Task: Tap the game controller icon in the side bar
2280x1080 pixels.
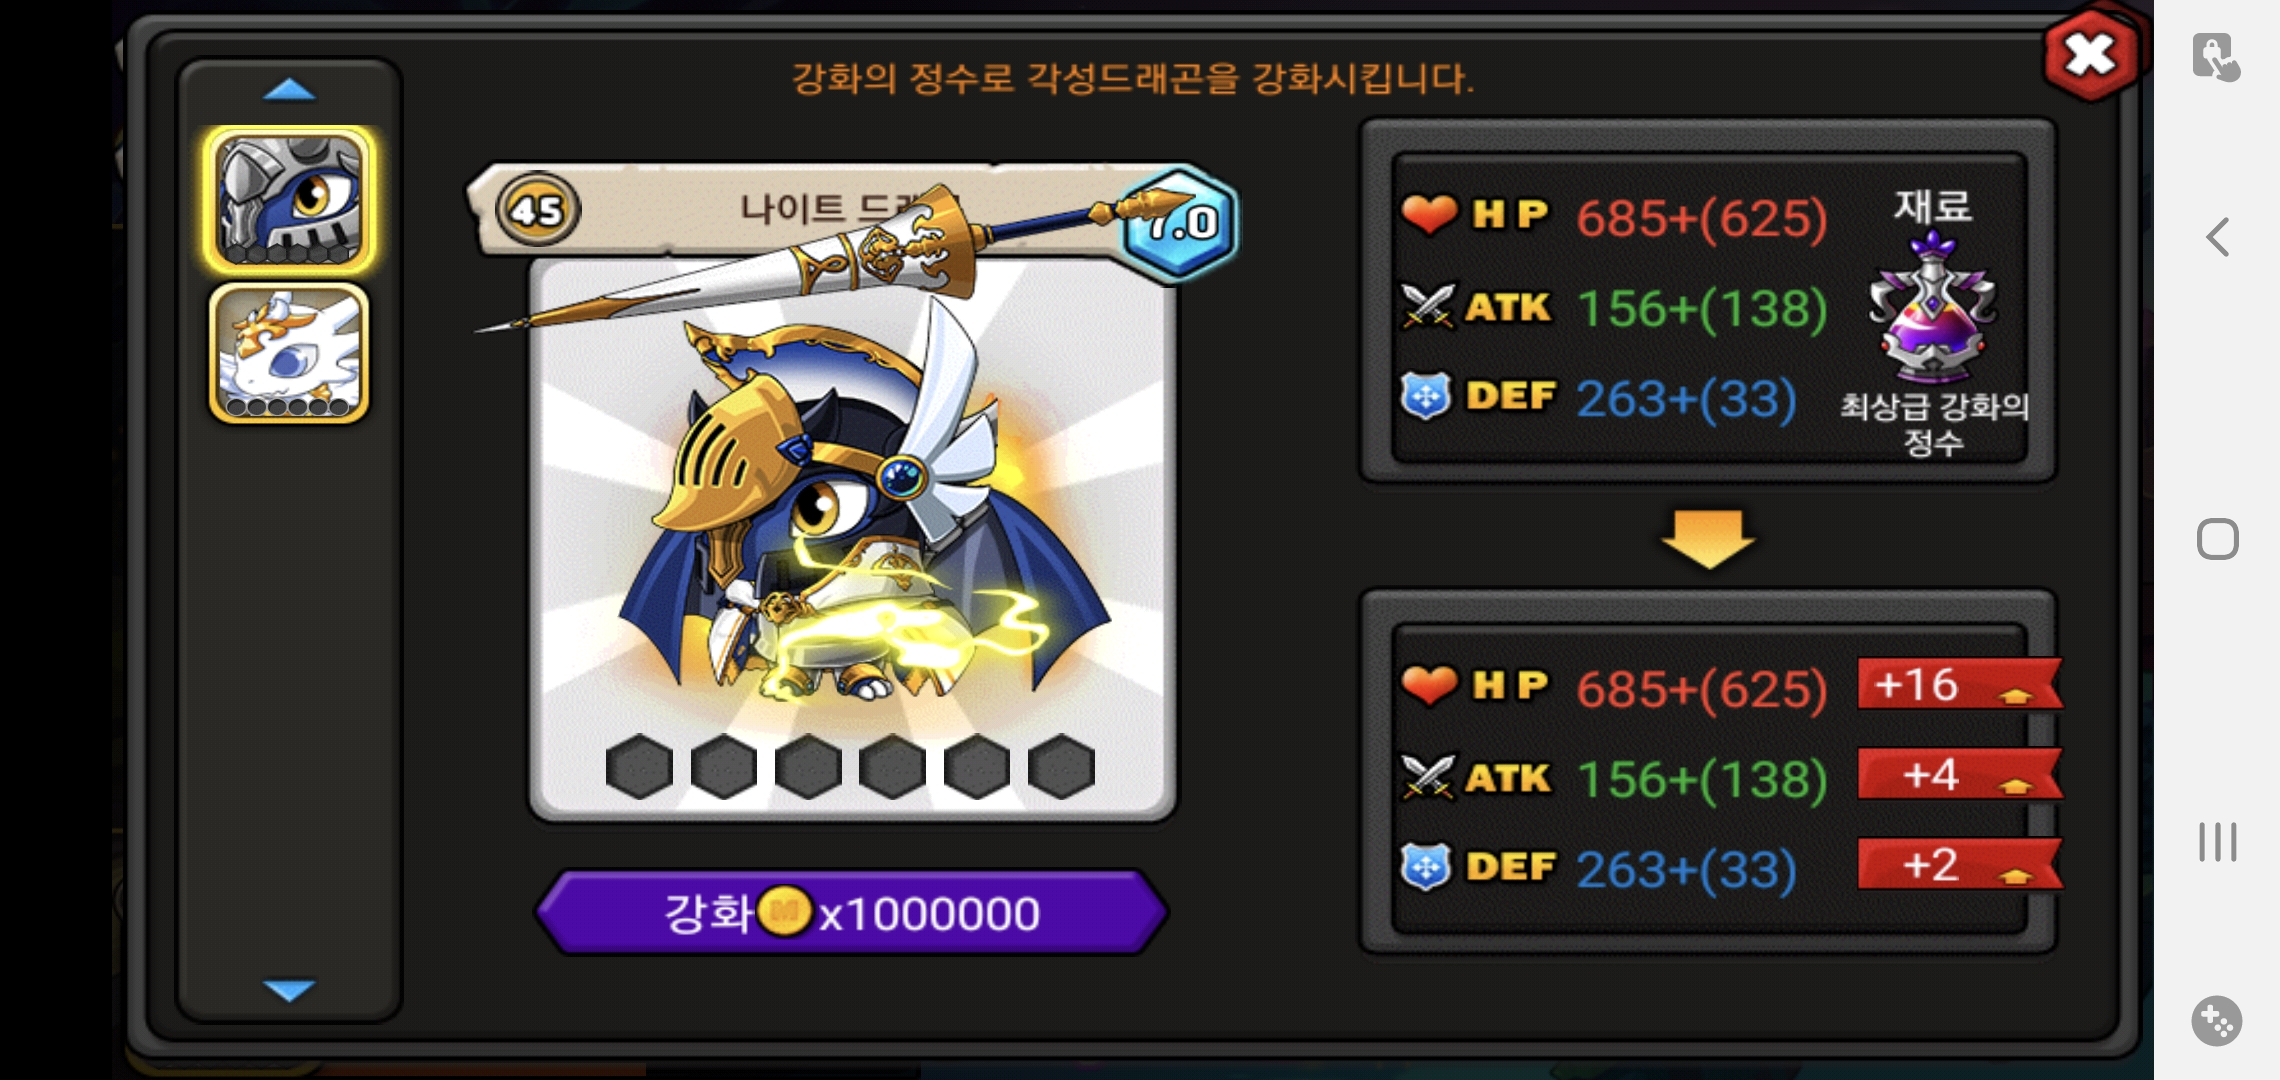Action: [2217, 1021]
